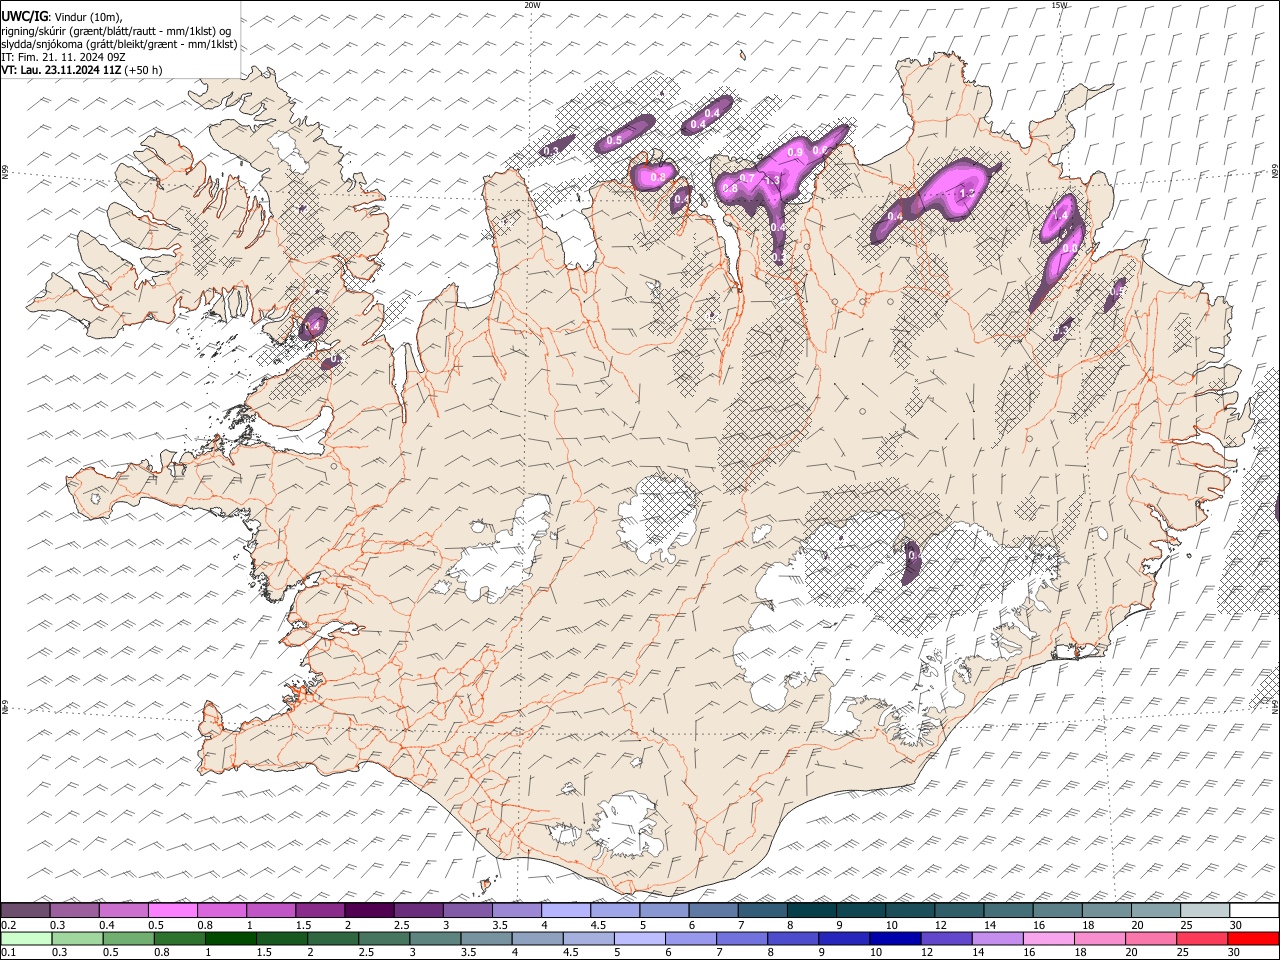Click the lower scale swatch between 3.5 and 4
Viewport: 1280px width, 960px height.
486,938
